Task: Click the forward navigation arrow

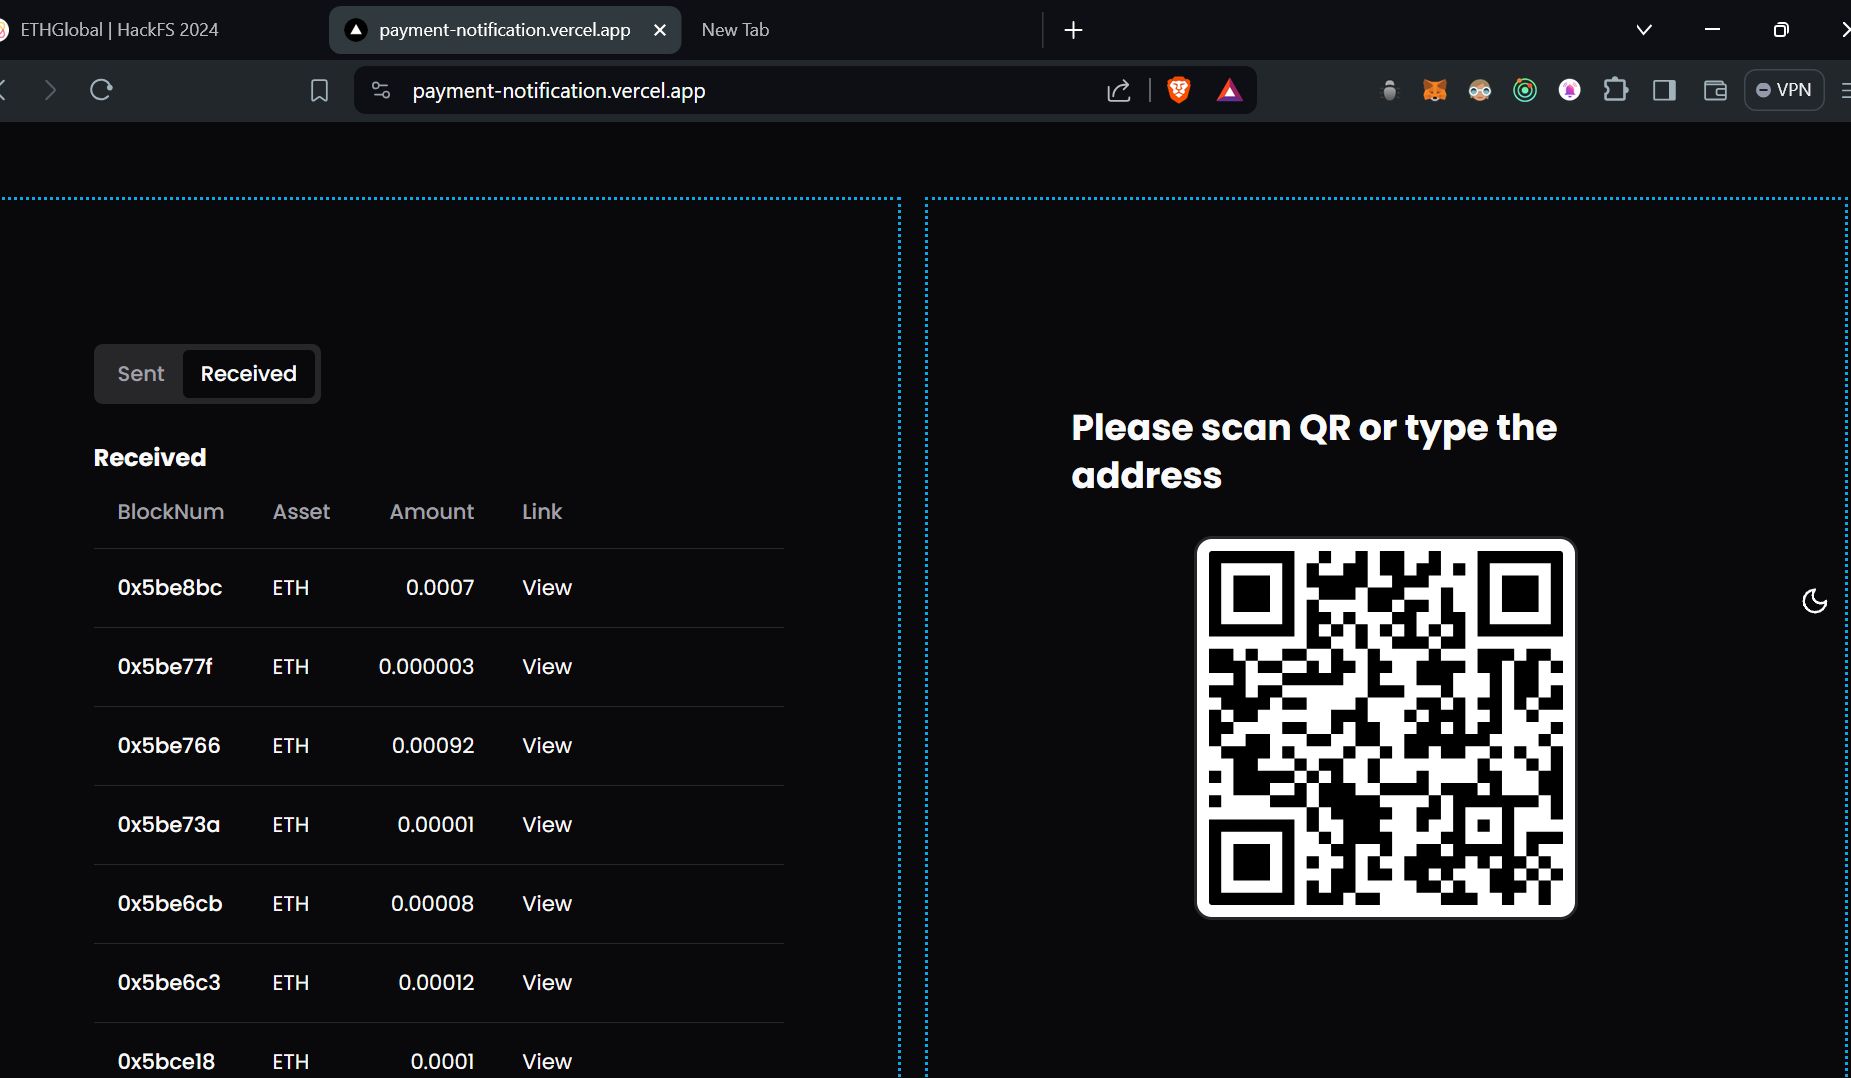Action: [50, 90]
